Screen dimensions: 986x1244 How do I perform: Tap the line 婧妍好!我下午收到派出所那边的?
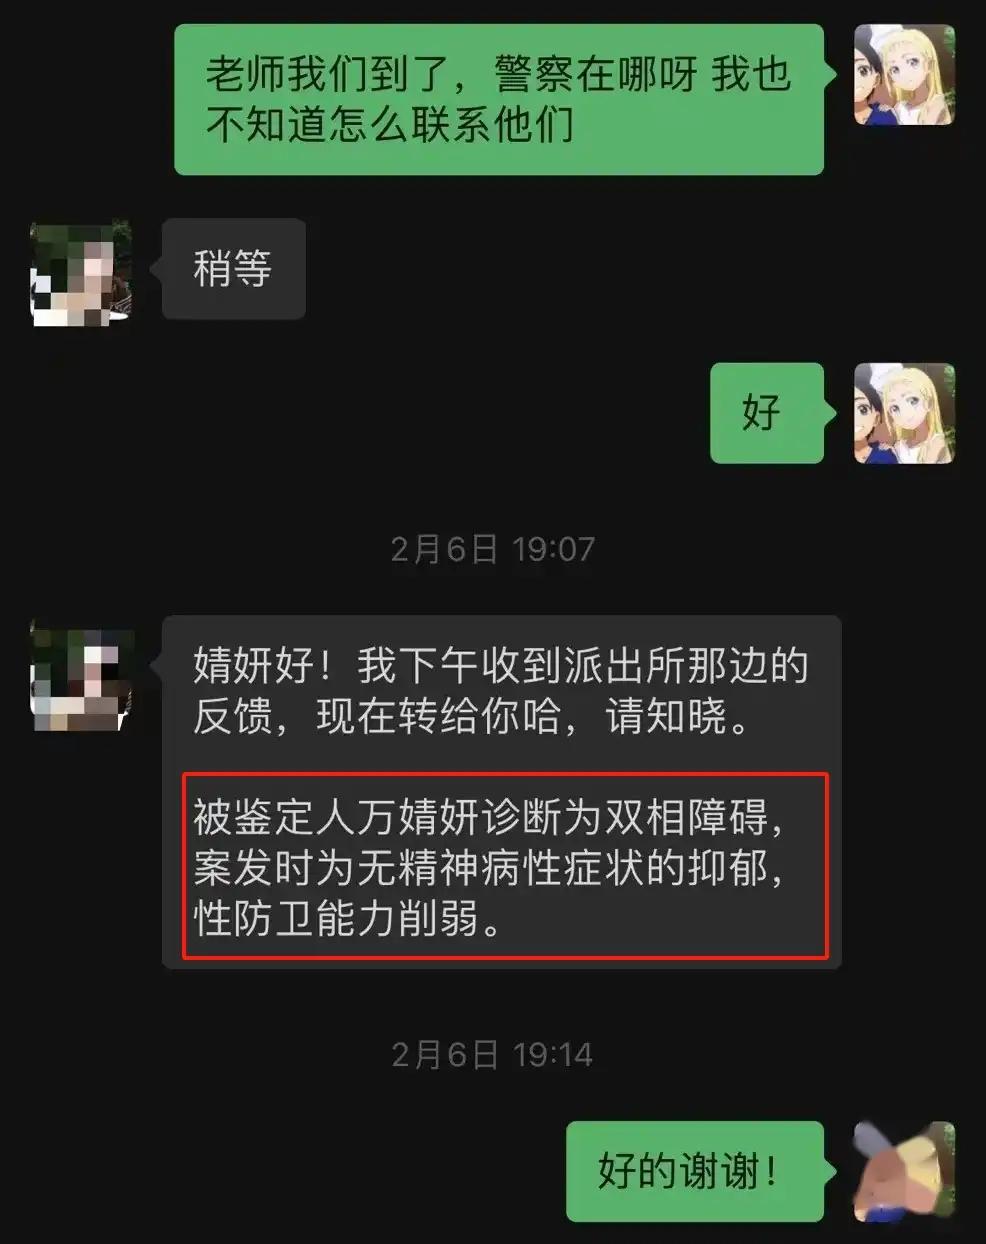pos(500,665)
